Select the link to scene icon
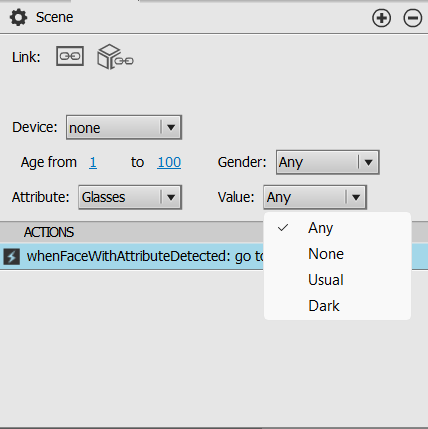 70,56
